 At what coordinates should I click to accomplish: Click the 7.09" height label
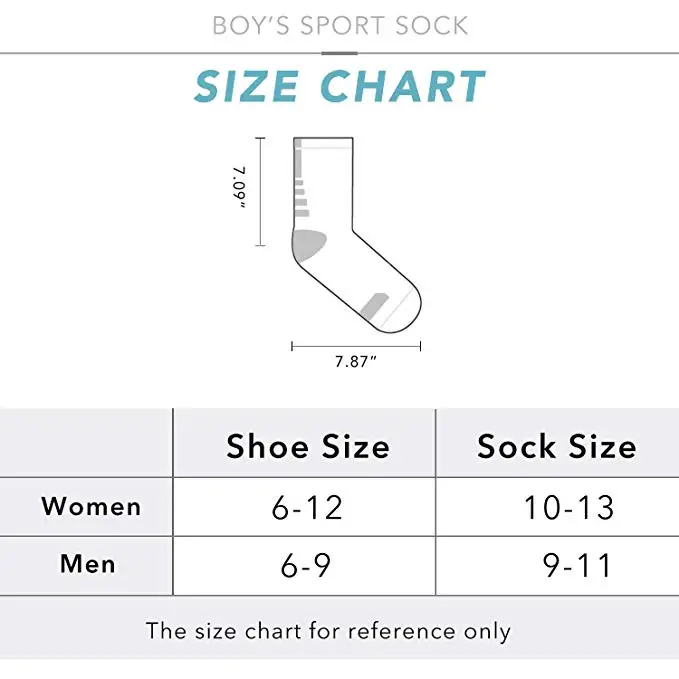(x=239, y=188)
